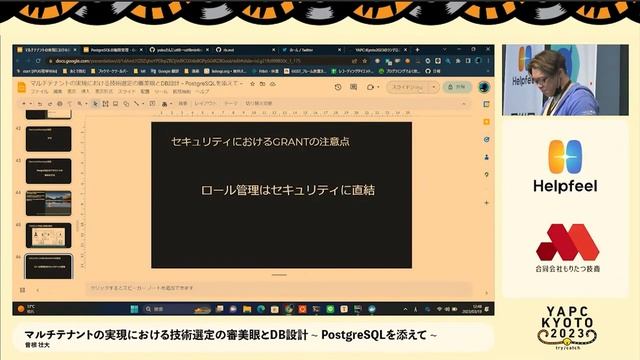Click the redo arrow in toolbar
This screenshot has height=360, width=640.
pyautogui.click(x=50, y=104)
